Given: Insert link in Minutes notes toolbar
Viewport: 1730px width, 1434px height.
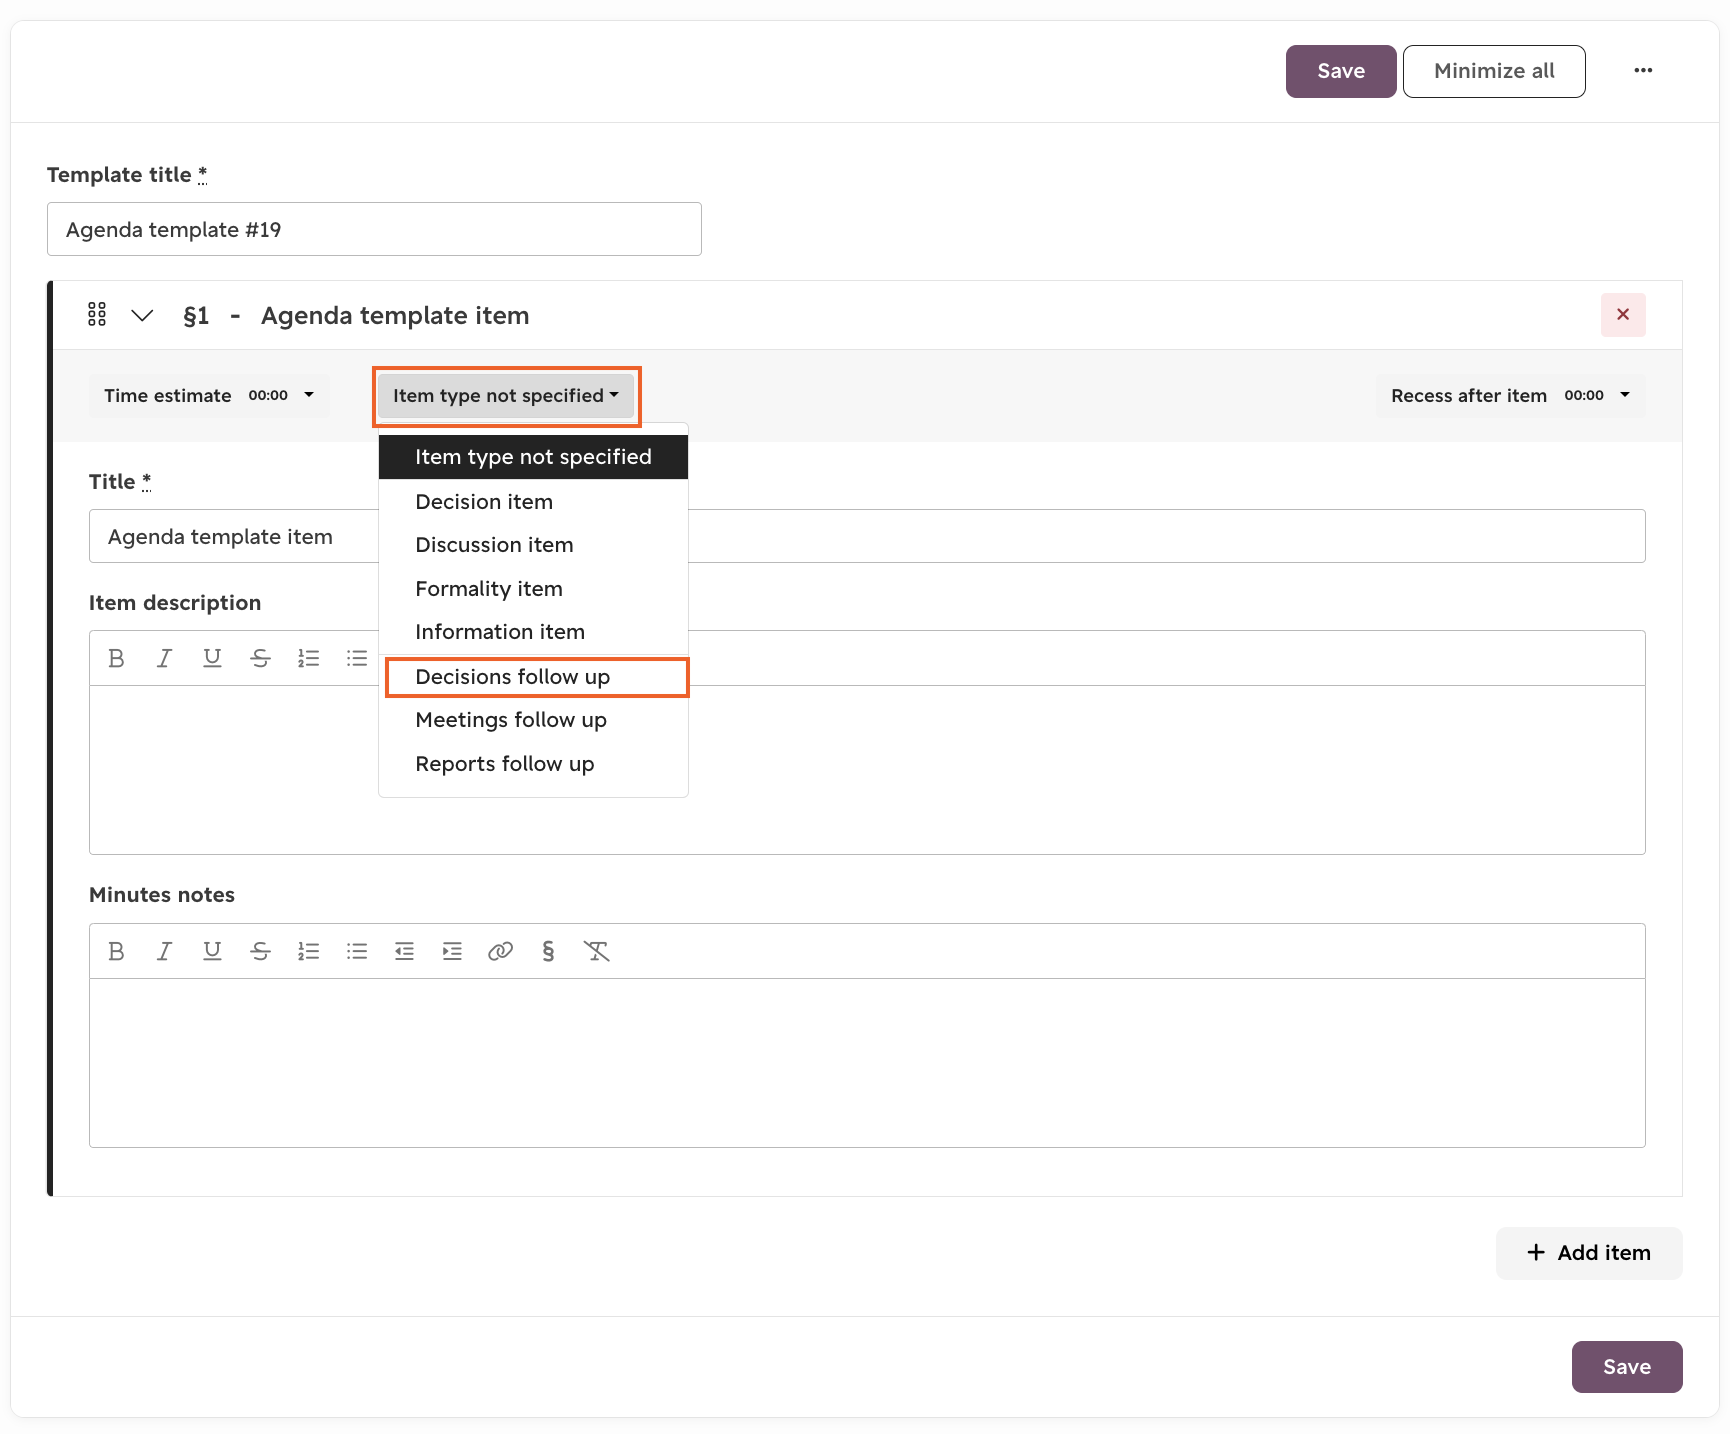Looking at the screenshot, I should [x=500, y=951].
